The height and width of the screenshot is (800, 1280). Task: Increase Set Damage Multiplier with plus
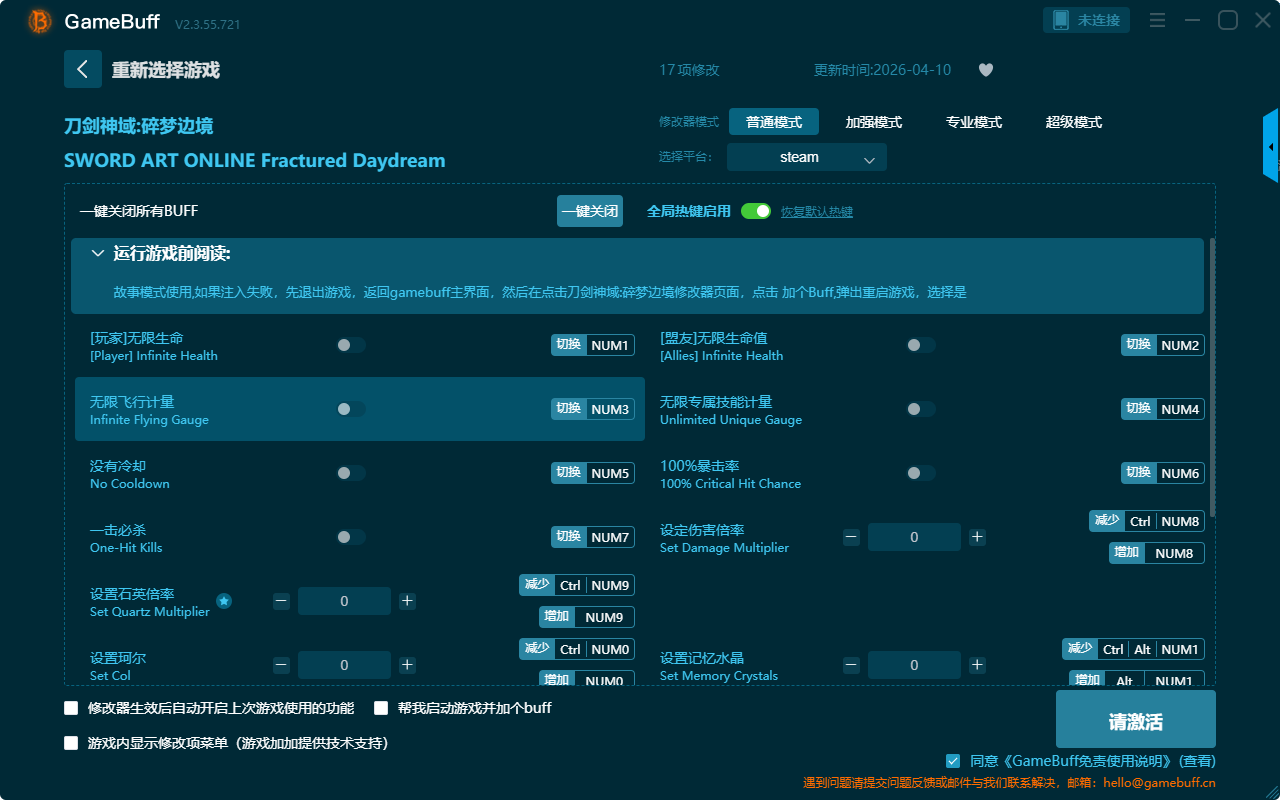pos(977,537)
